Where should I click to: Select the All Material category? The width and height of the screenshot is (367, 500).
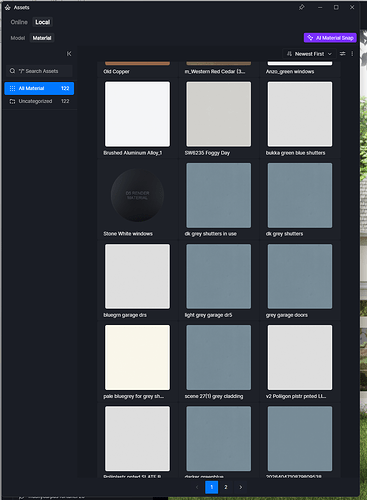[x=39, y=88]
